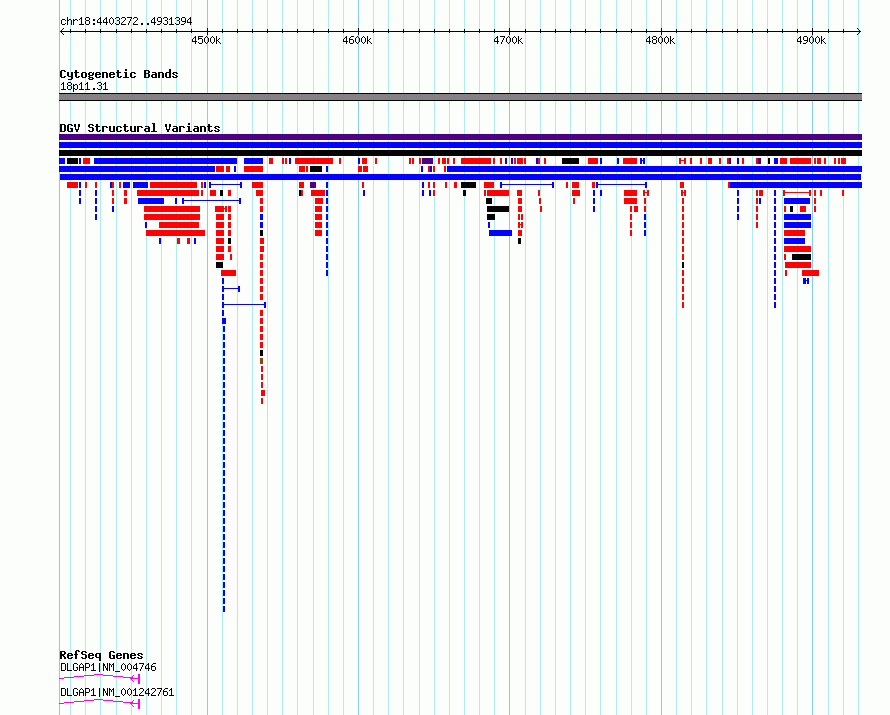Select the red capped interval near 4890k

pos(797,193)
